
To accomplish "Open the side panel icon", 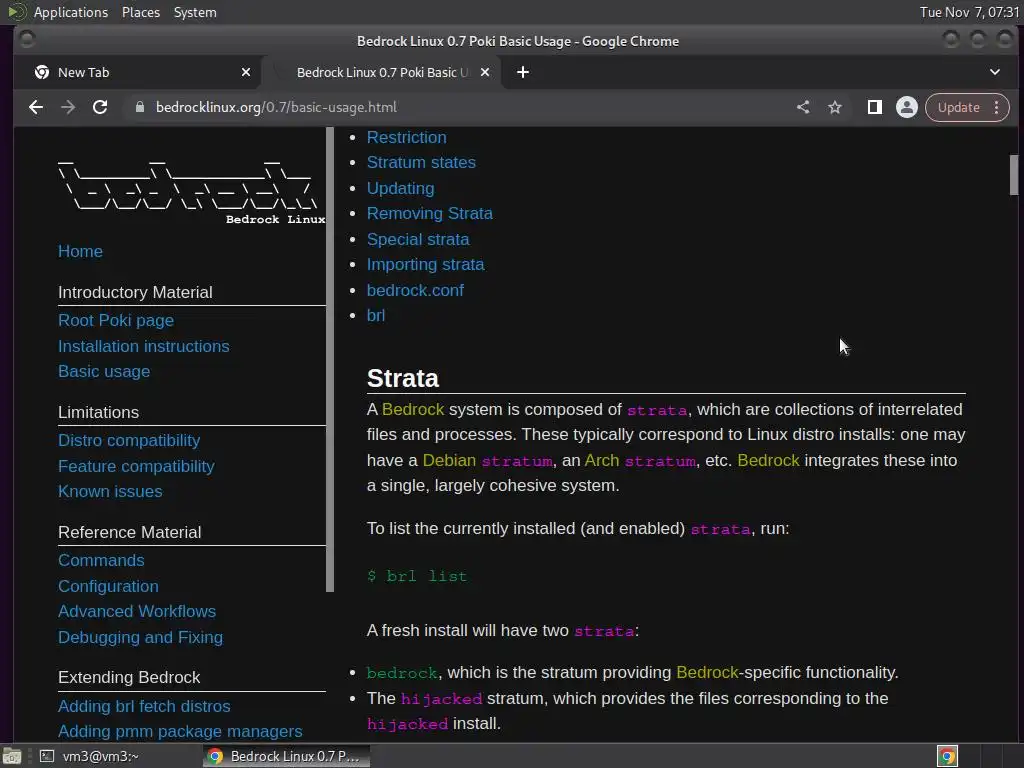I will point(874,107).
